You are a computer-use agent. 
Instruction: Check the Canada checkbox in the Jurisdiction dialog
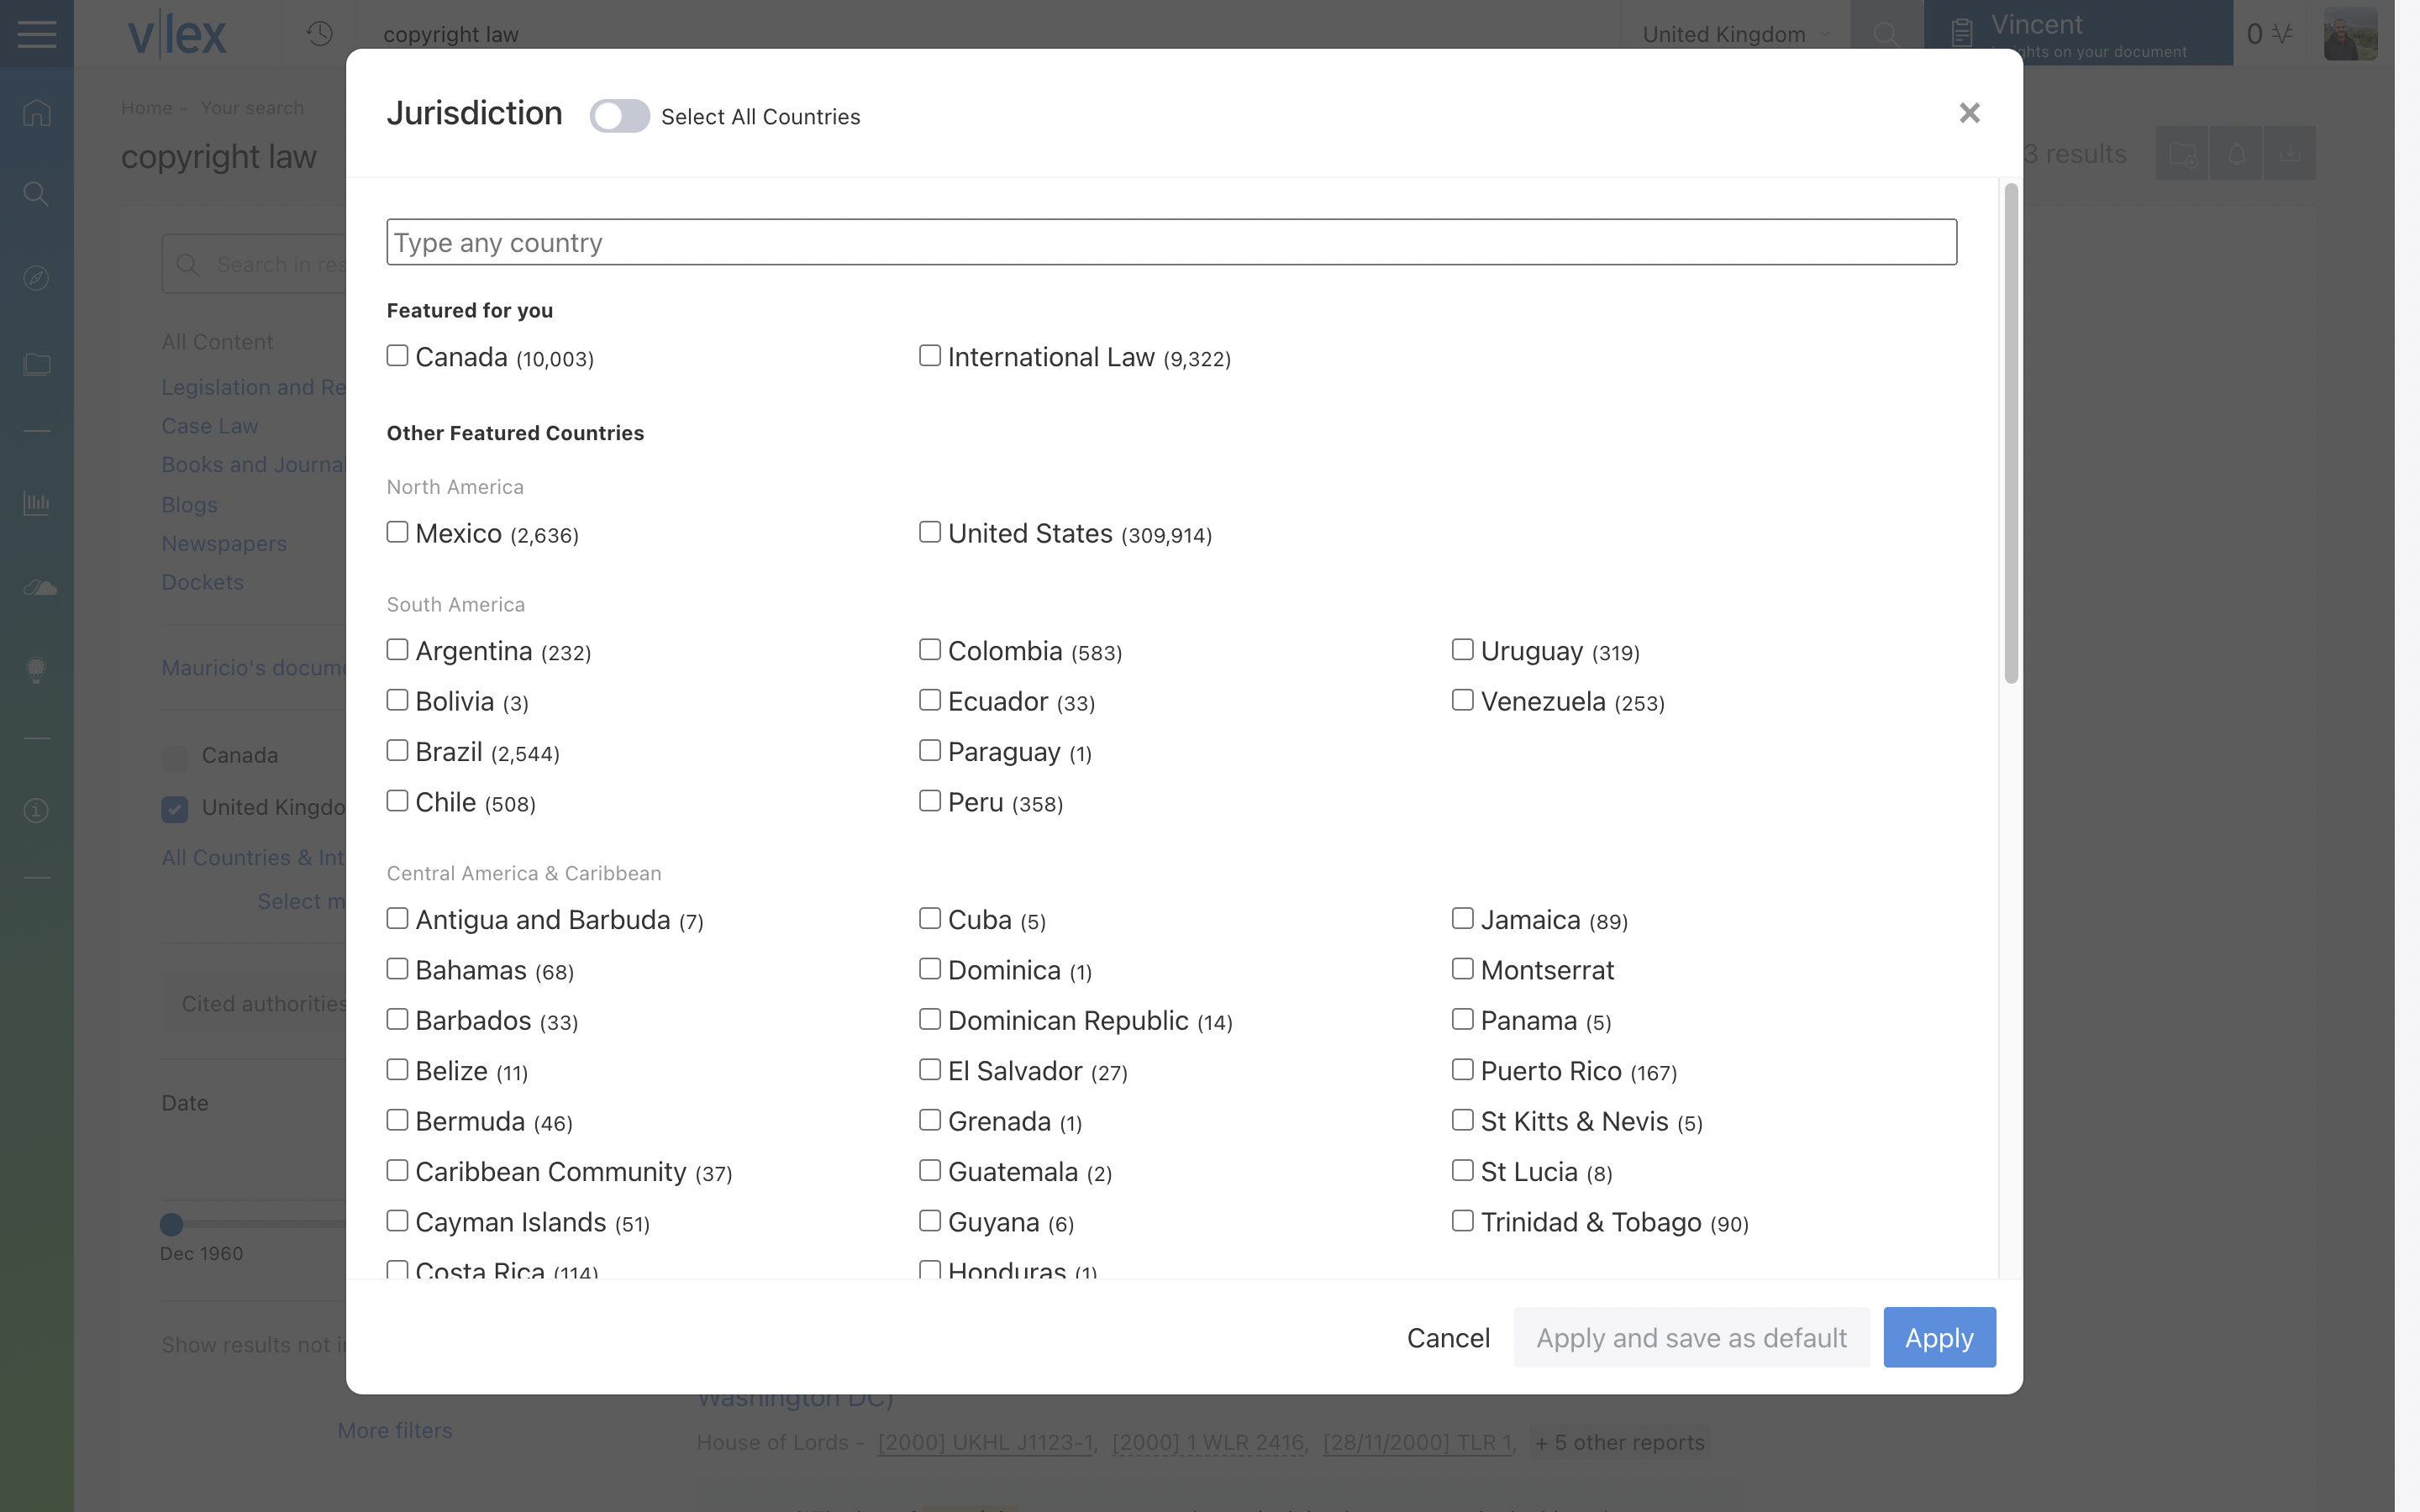pos(397,356)
